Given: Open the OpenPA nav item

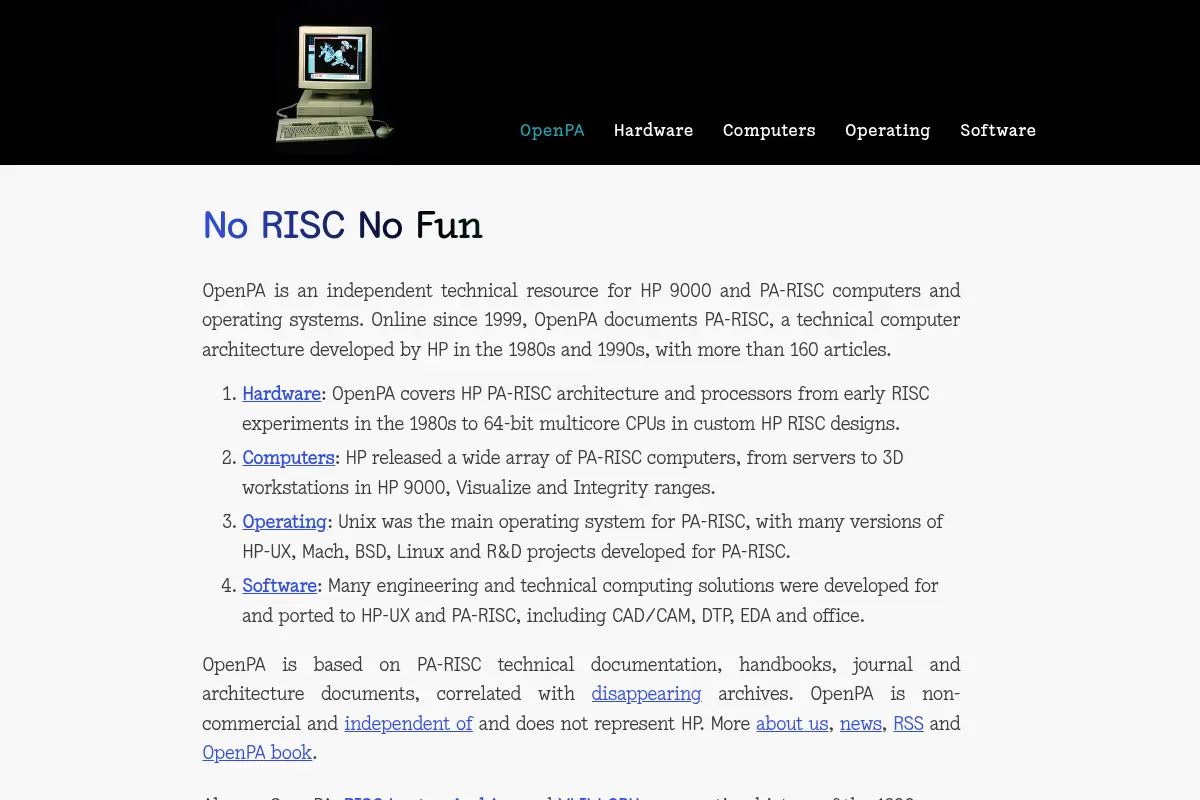Looking at the screenshot, I should click(552, 130).
